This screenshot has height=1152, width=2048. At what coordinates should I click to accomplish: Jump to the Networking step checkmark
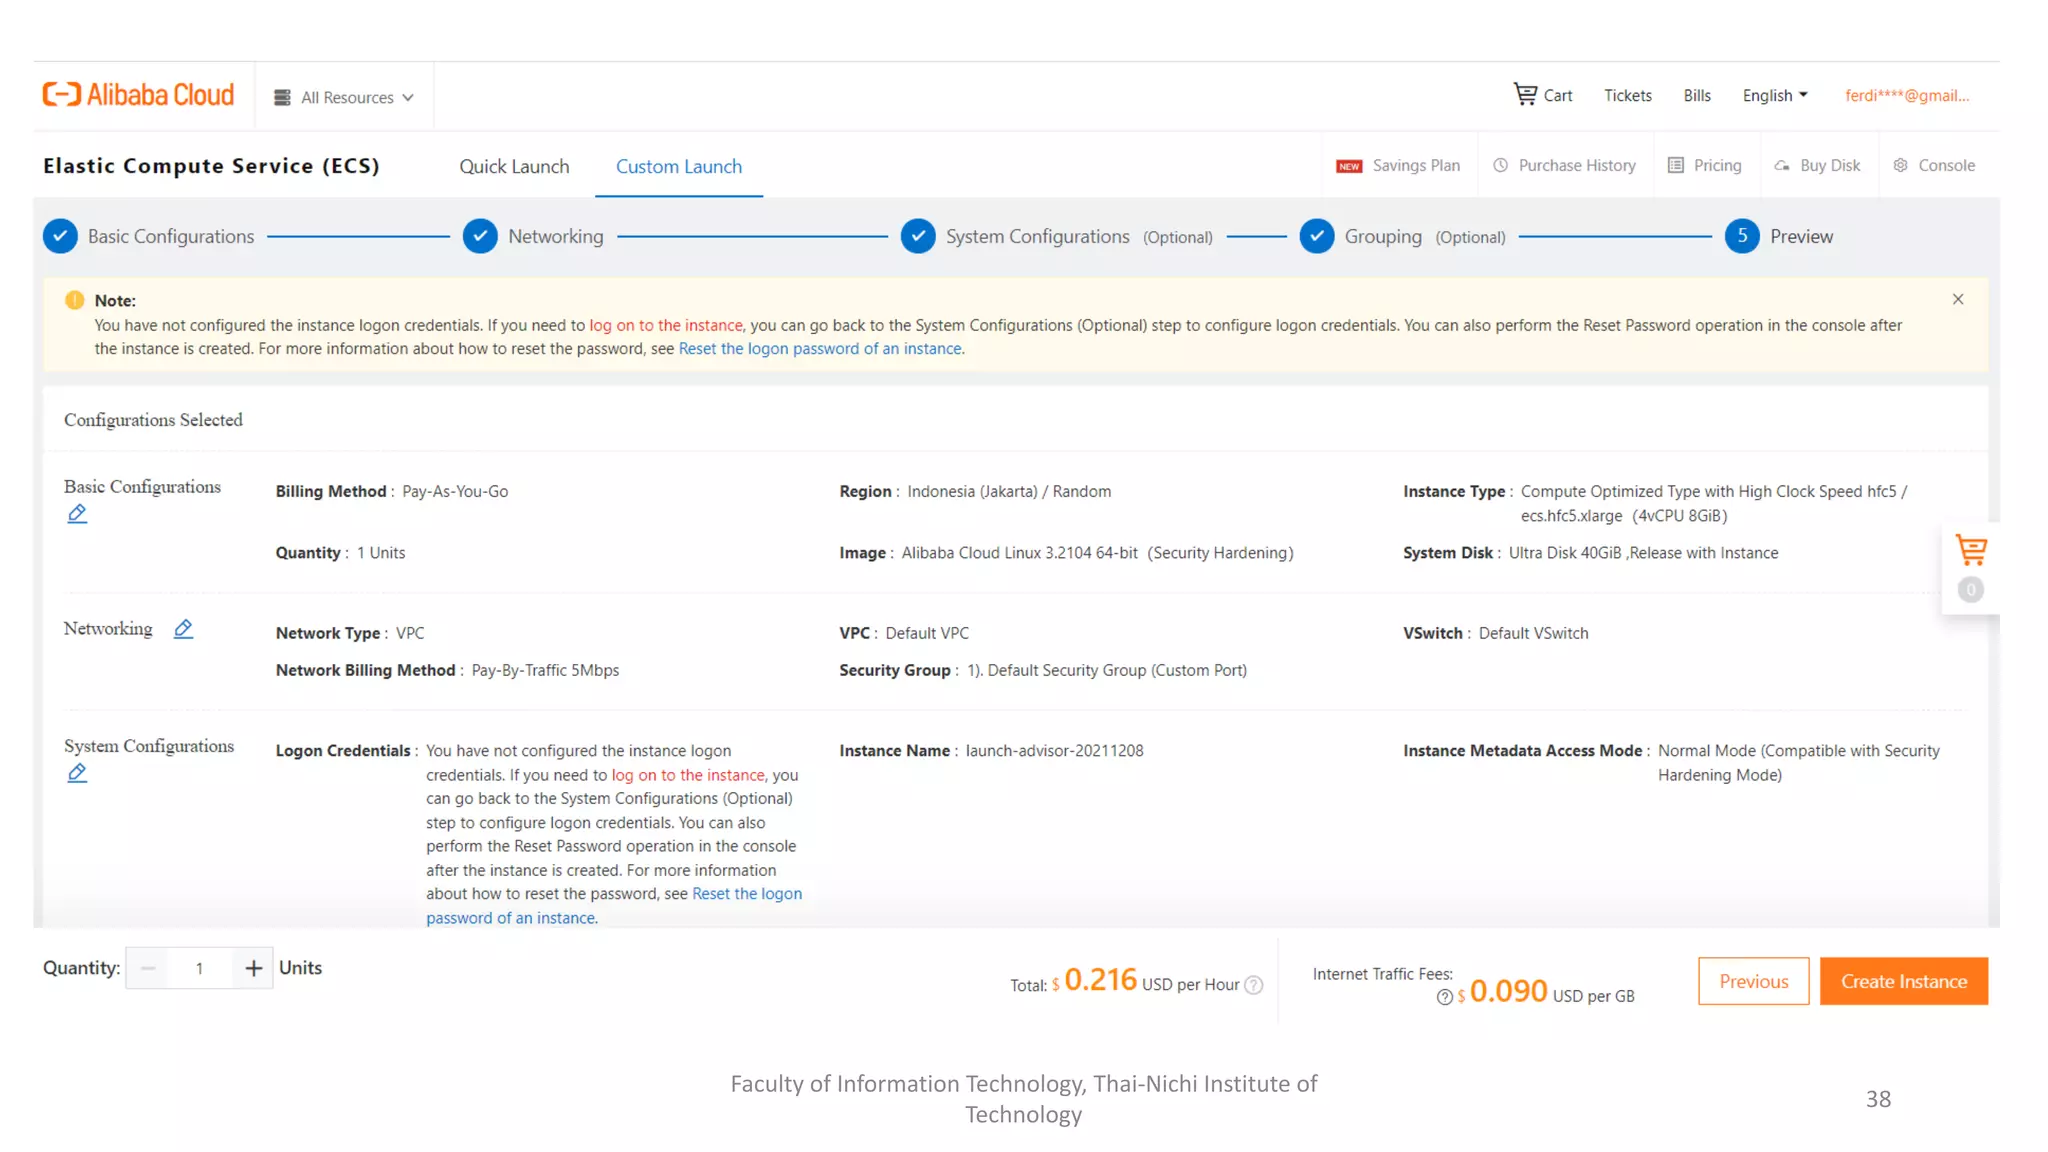pyautogui.click(x=480, y=237)
